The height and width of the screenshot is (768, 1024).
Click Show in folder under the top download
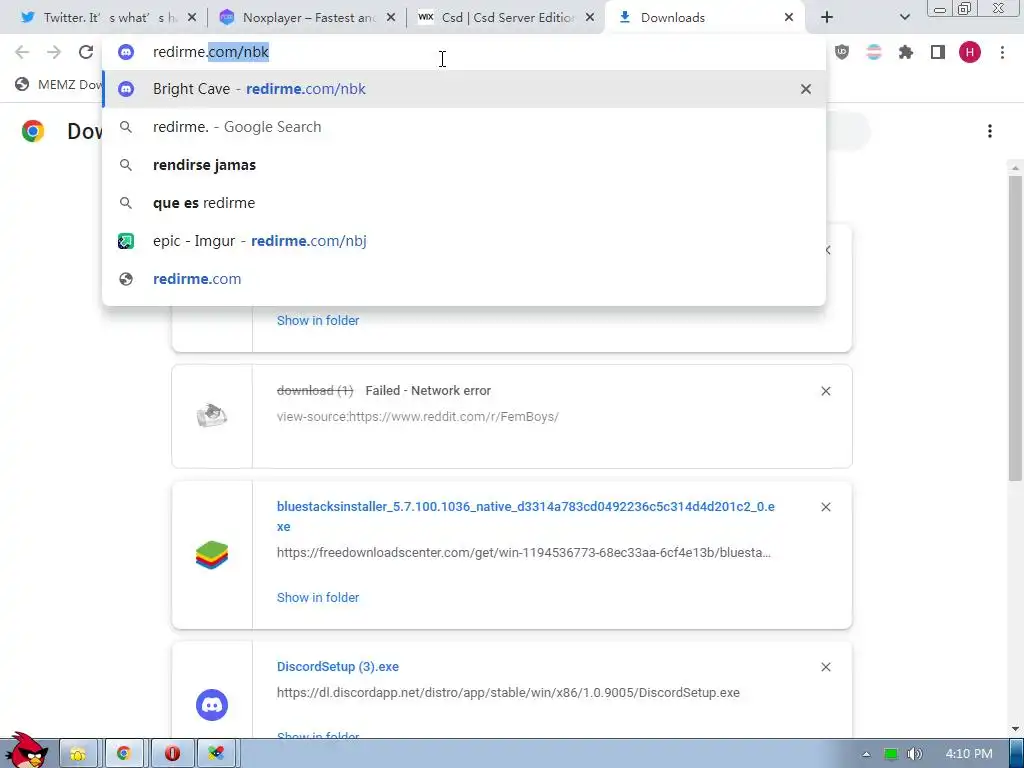tap(318, 321)
